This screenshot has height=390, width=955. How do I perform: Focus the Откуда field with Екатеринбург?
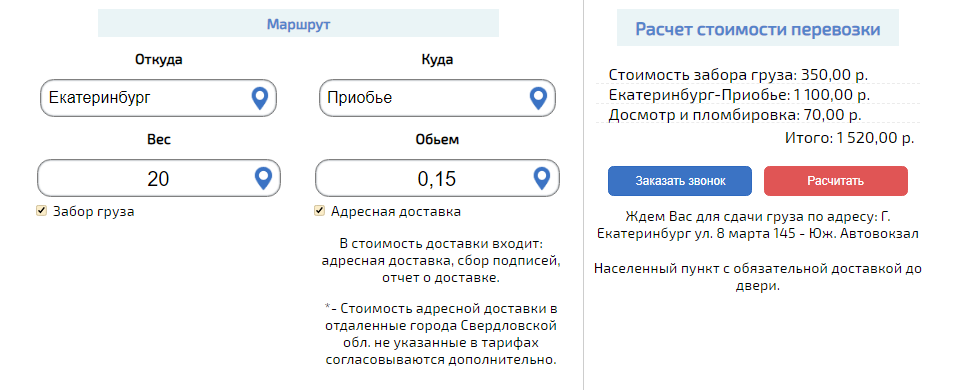(x=158, y=98)
